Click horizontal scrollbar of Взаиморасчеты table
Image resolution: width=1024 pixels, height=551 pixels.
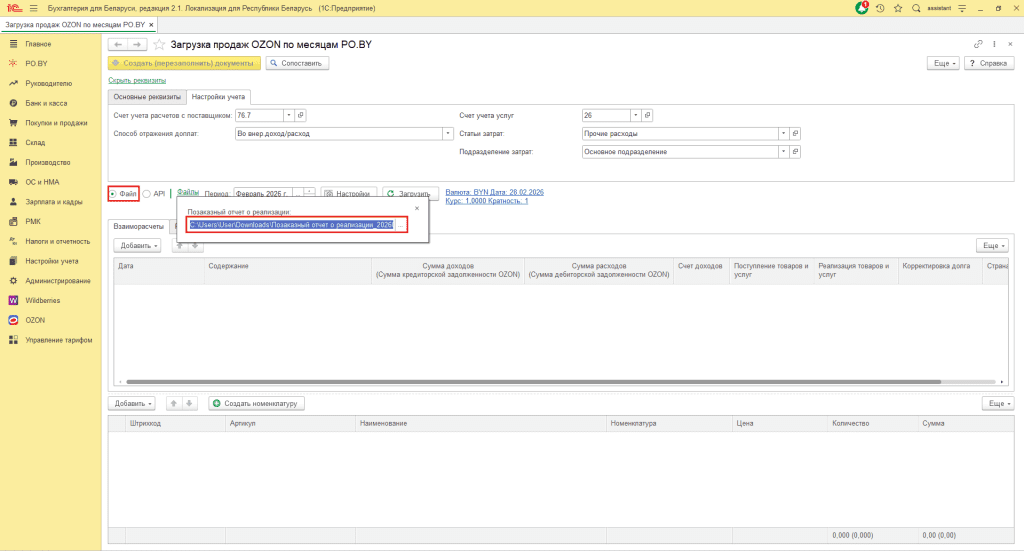(534, 381)
